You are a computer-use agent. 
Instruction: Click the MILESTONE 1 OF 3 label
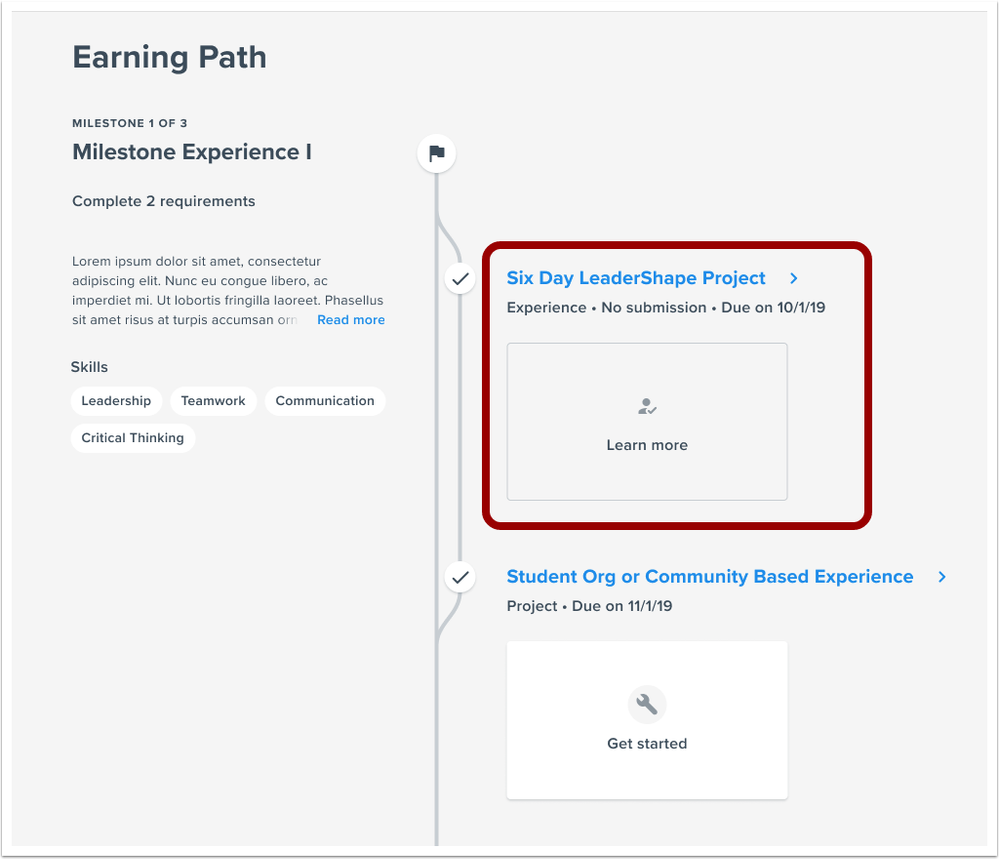click(x=129, y=123)
